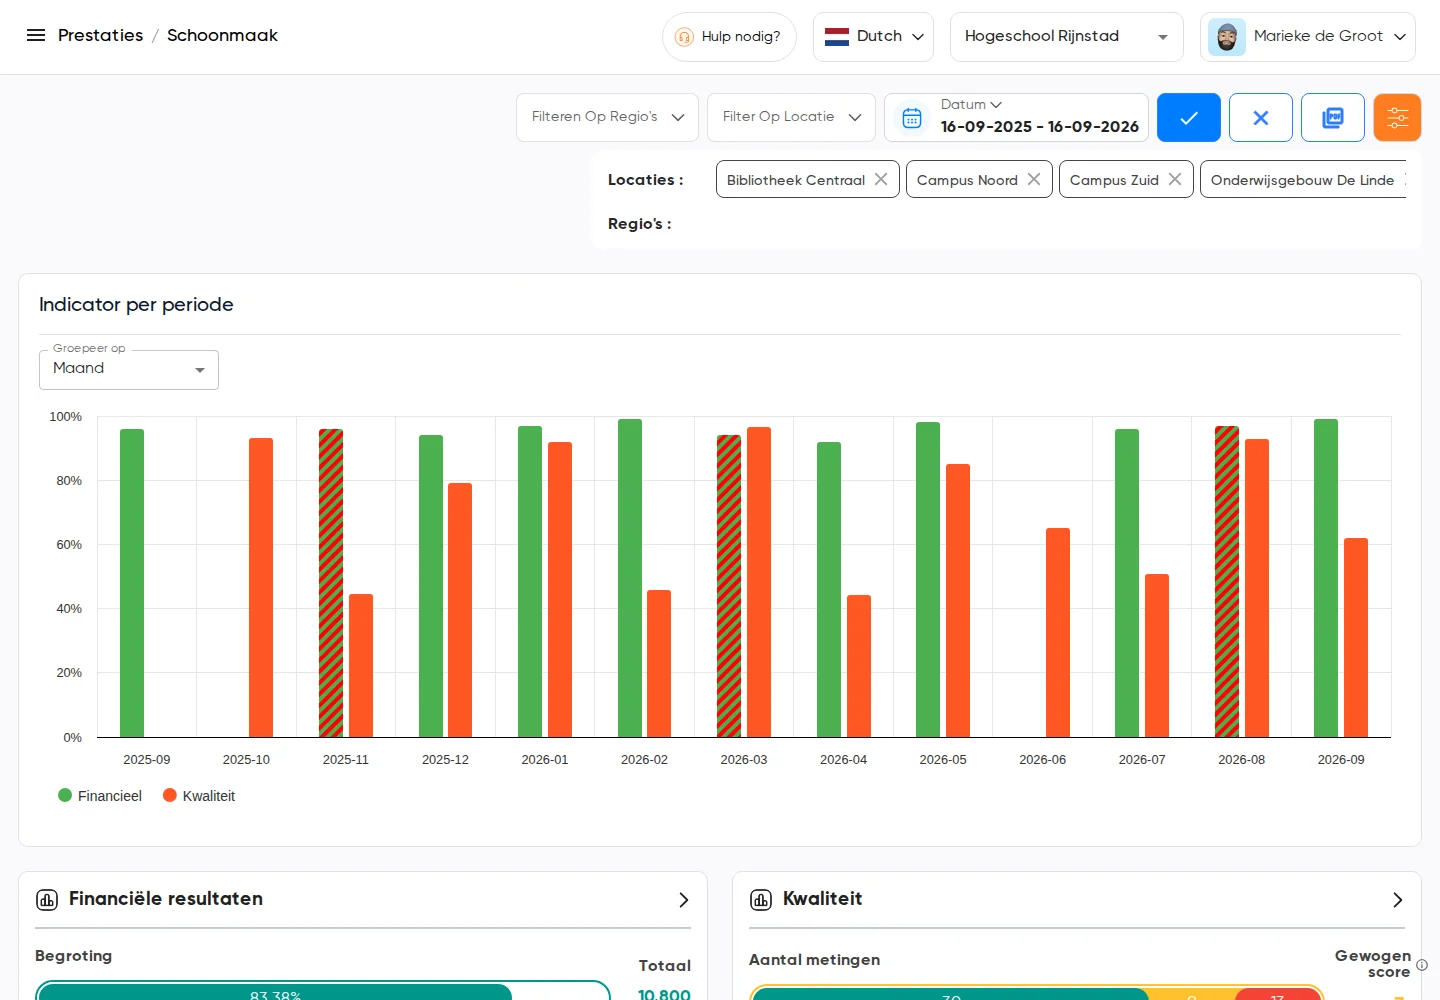The height and width of the screenshot is (1000, 1440).
Task: Export the dashboard as PDF
Action: click(1333, 118)
